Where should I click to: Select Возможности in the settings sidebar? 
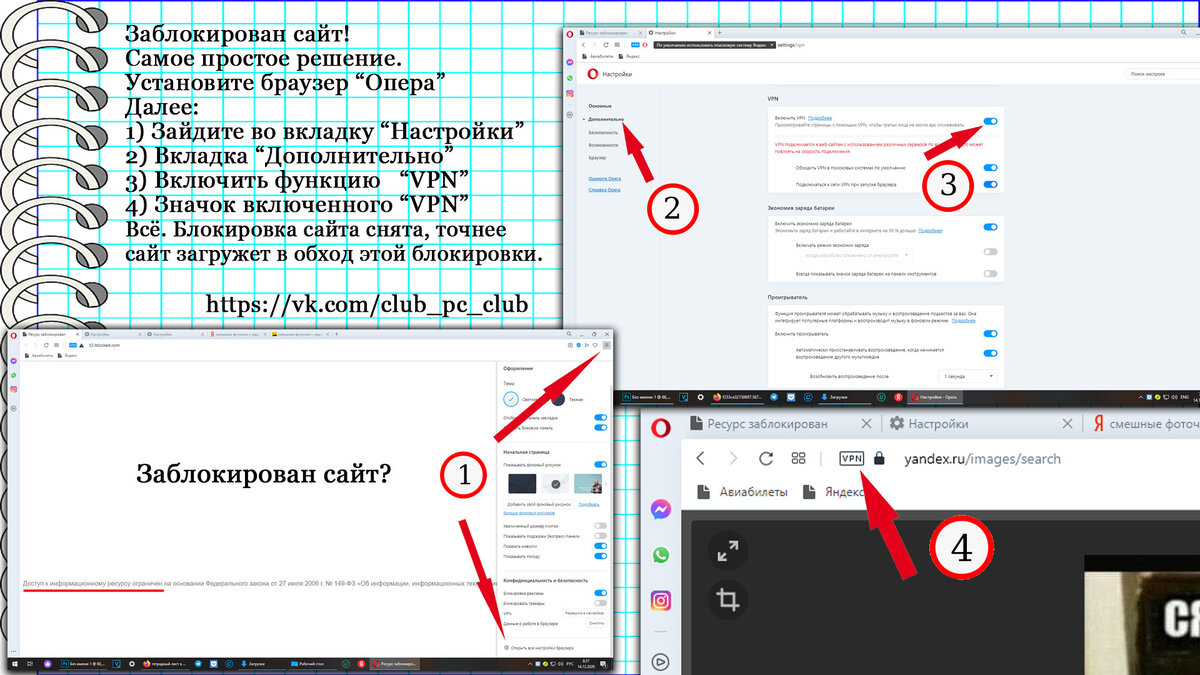(603, 145)
